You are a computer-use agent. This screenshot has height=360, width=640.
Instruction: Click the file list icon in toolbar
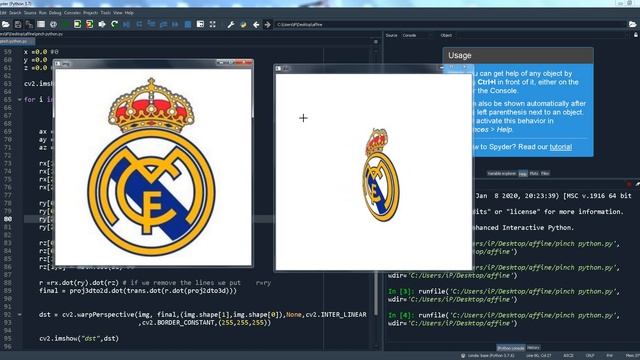point(41,24)
